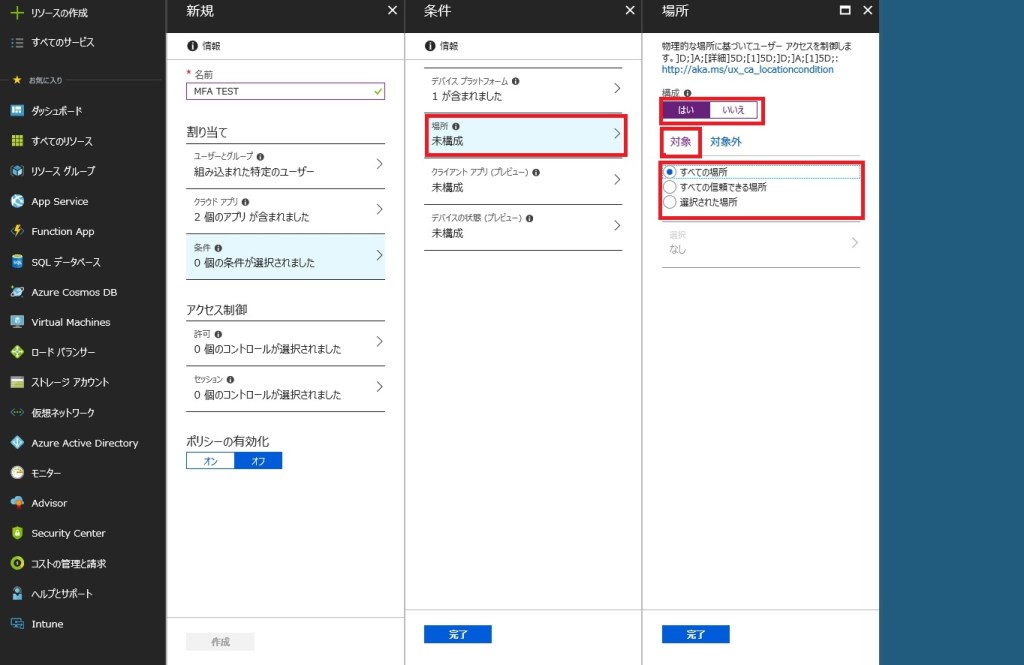
Task: Turn policy enablement to オン
Action: coord(210,461)
